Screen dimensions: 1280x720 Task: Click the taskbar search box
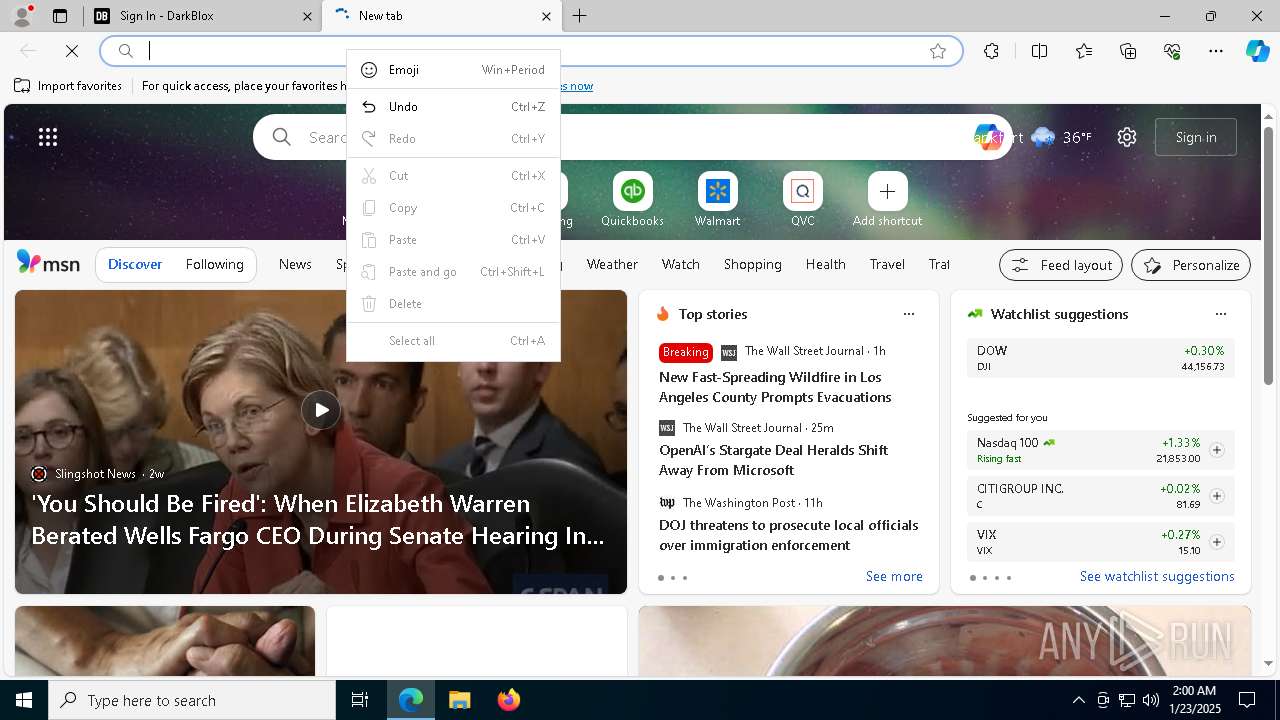(x=192, y=700)
